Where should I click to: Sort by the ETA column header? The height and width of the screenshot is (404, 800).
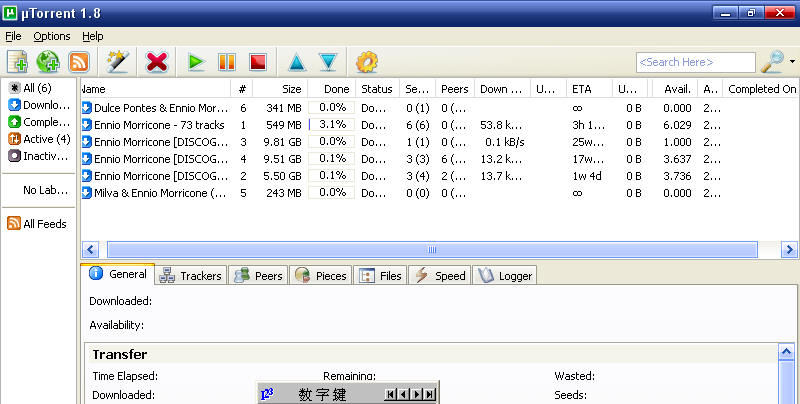[x=589, y=89]
